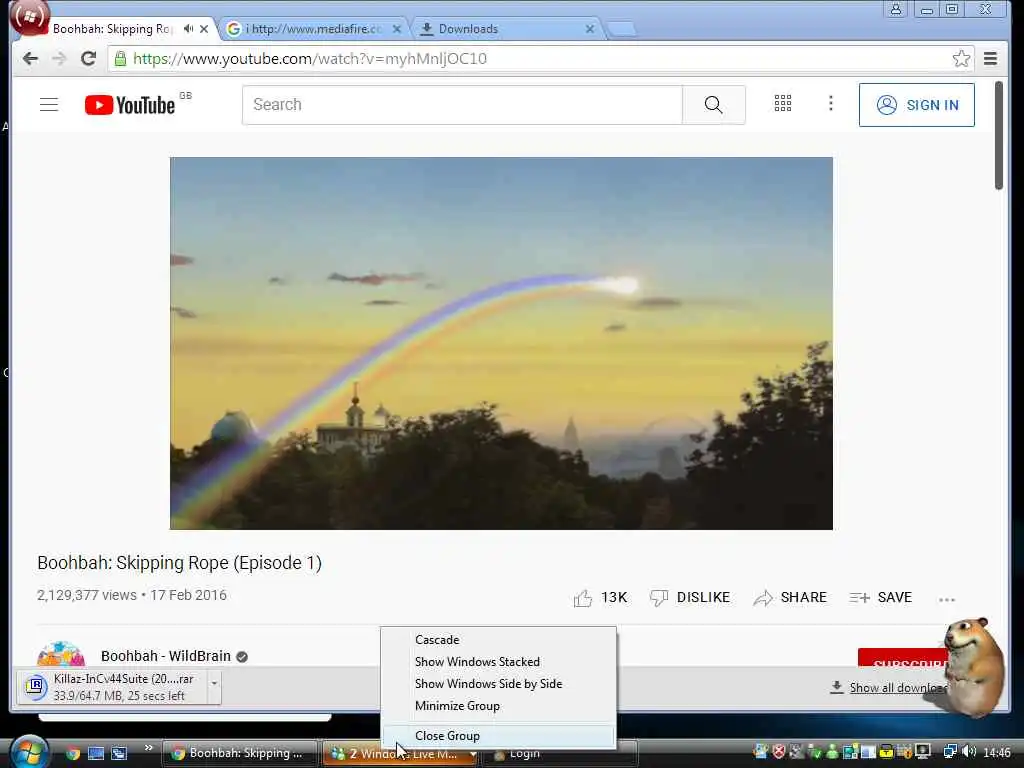
Task: Save the video to a playlist
Action: click(880, 598)
